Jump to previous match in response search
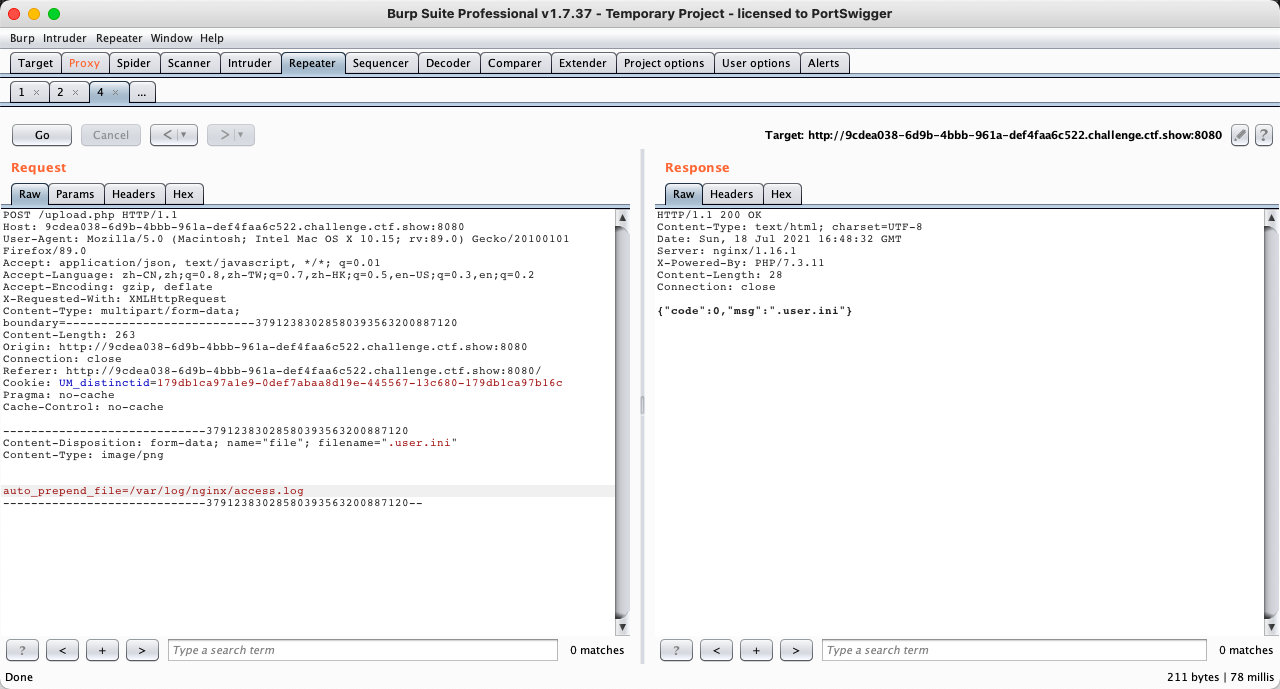The image size is (1280, 689). point(716,650)
